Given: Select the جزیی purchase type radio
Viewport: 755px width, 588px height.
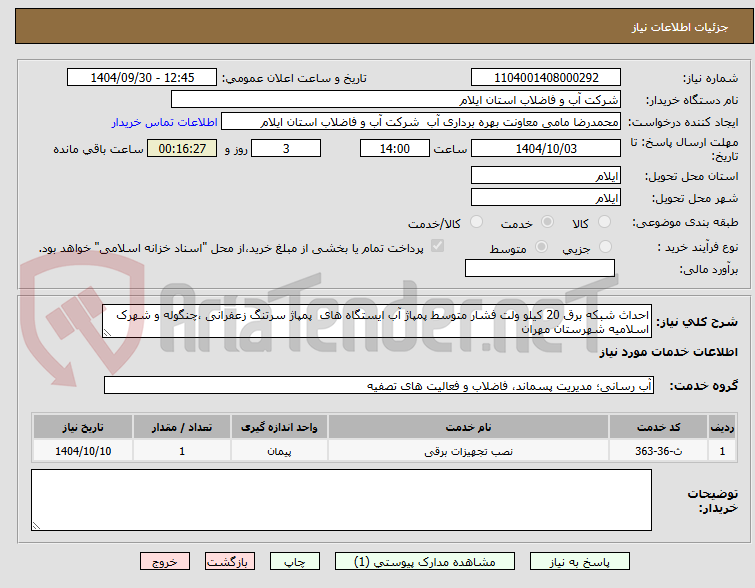Looking at the screenshot, I should pos(605,247).
